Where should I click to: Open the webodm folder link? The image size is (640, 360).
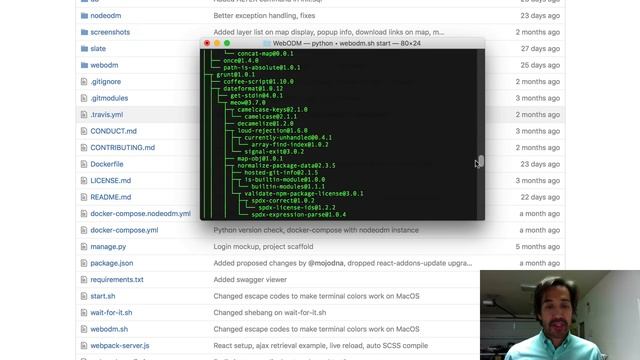pyautogui.click(x=104, y=65)
